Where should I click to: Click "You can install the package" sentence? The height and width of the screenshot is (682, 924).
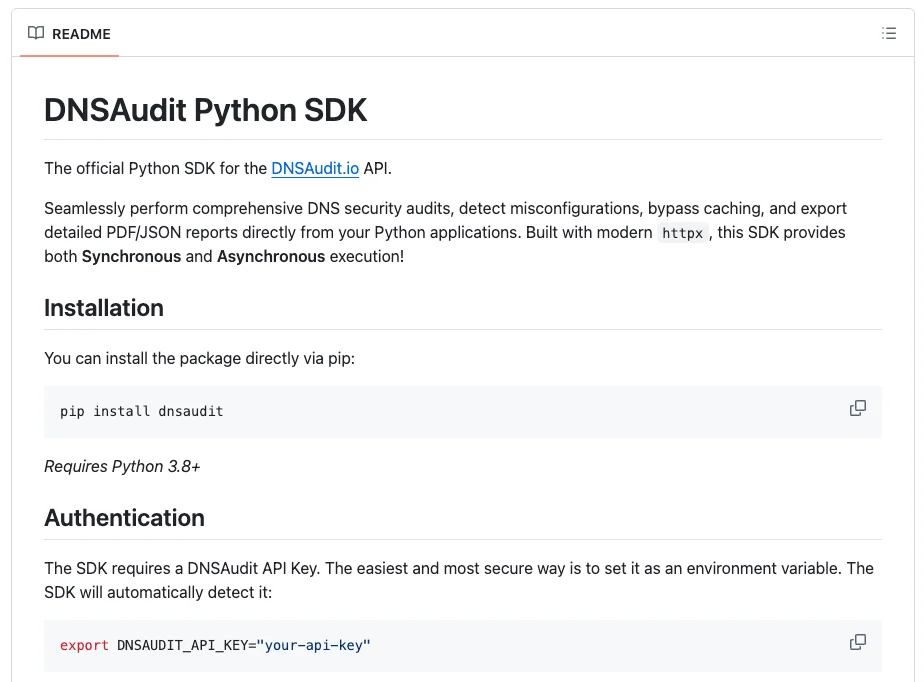[199, 358]
